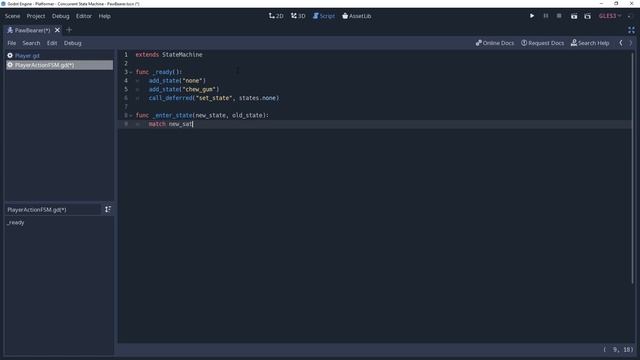Image resolution: width=640 pixels, height=360 pixels.
Task: Click the add_state("none") line
Action: click(177, 81)
